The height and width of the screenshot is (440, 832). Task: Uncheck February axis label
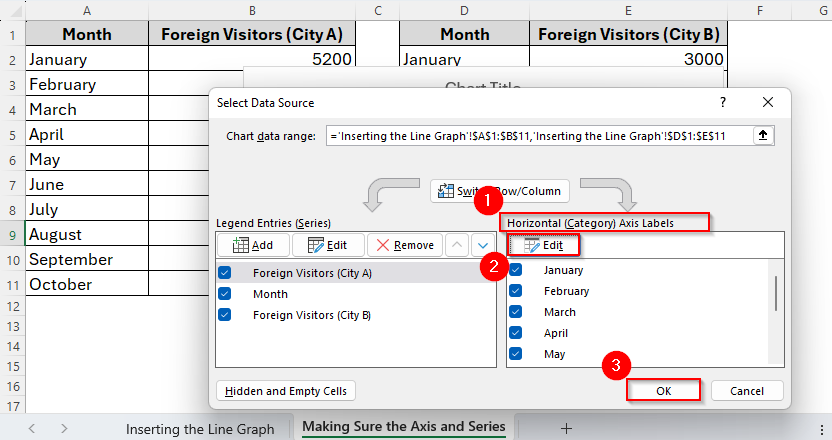[x=515, y=291]
